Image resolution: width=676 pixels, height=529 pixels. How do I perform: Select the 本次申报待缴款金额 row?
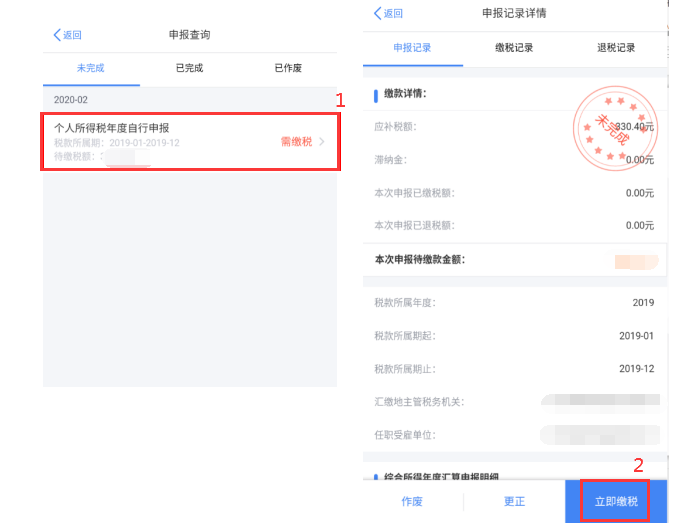(x=514, y=260)
